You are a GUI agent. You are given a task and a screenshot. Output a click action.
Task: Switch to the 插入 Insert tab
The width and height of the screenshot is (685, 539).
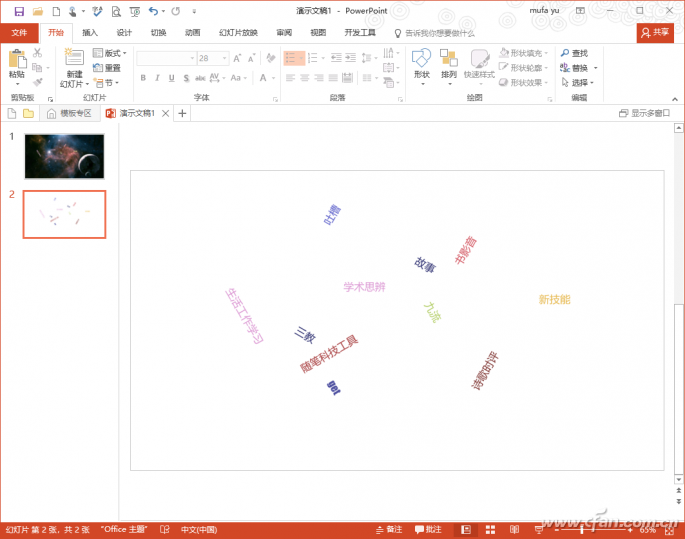[90, 33]
